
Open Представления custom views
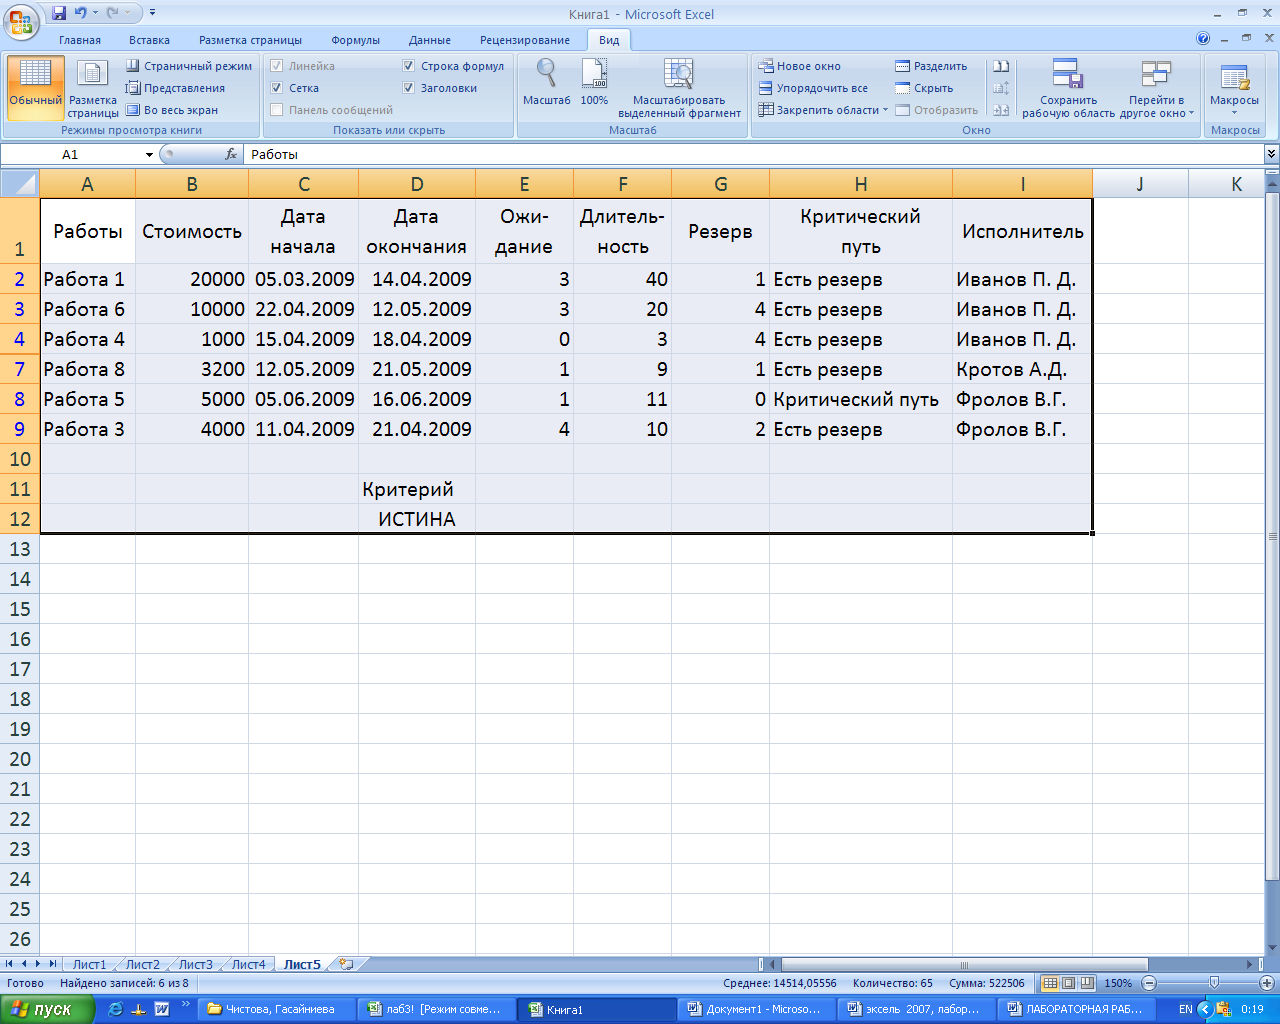175,88
